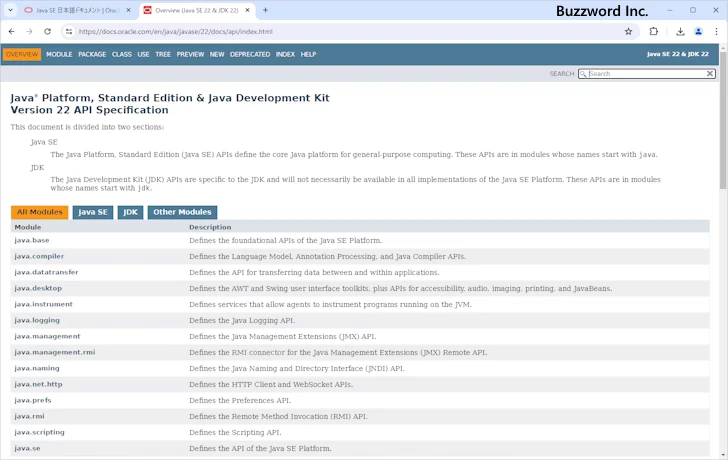Open the java.se module link
Viewport: 728px width, 460px height.
pyautogui.click(x=27, y=448)
